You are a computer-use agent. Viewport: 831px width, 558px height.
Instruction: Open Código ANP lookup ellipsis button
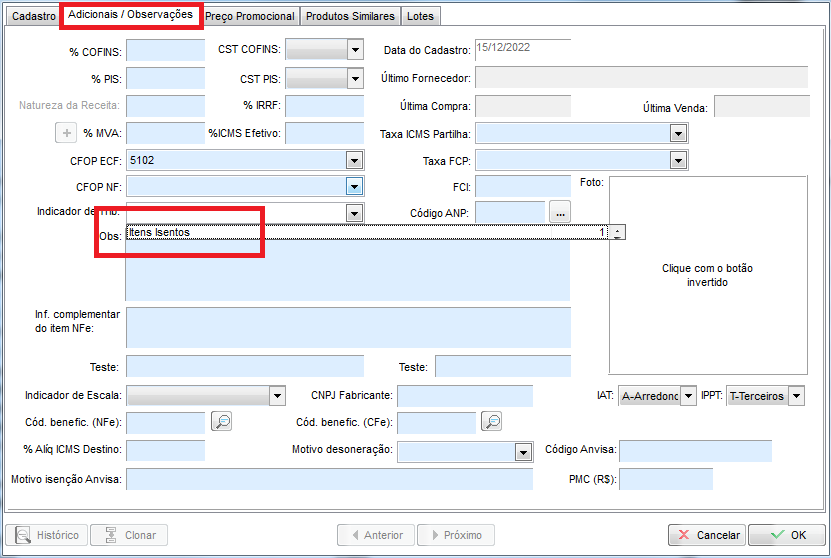coord(560,212)
